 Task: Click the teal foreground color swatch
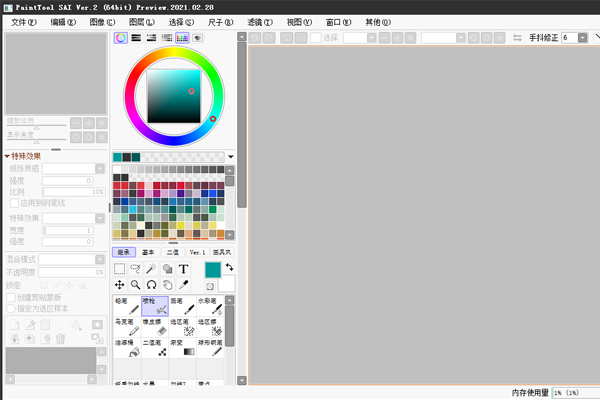click(x=212, y=269)
